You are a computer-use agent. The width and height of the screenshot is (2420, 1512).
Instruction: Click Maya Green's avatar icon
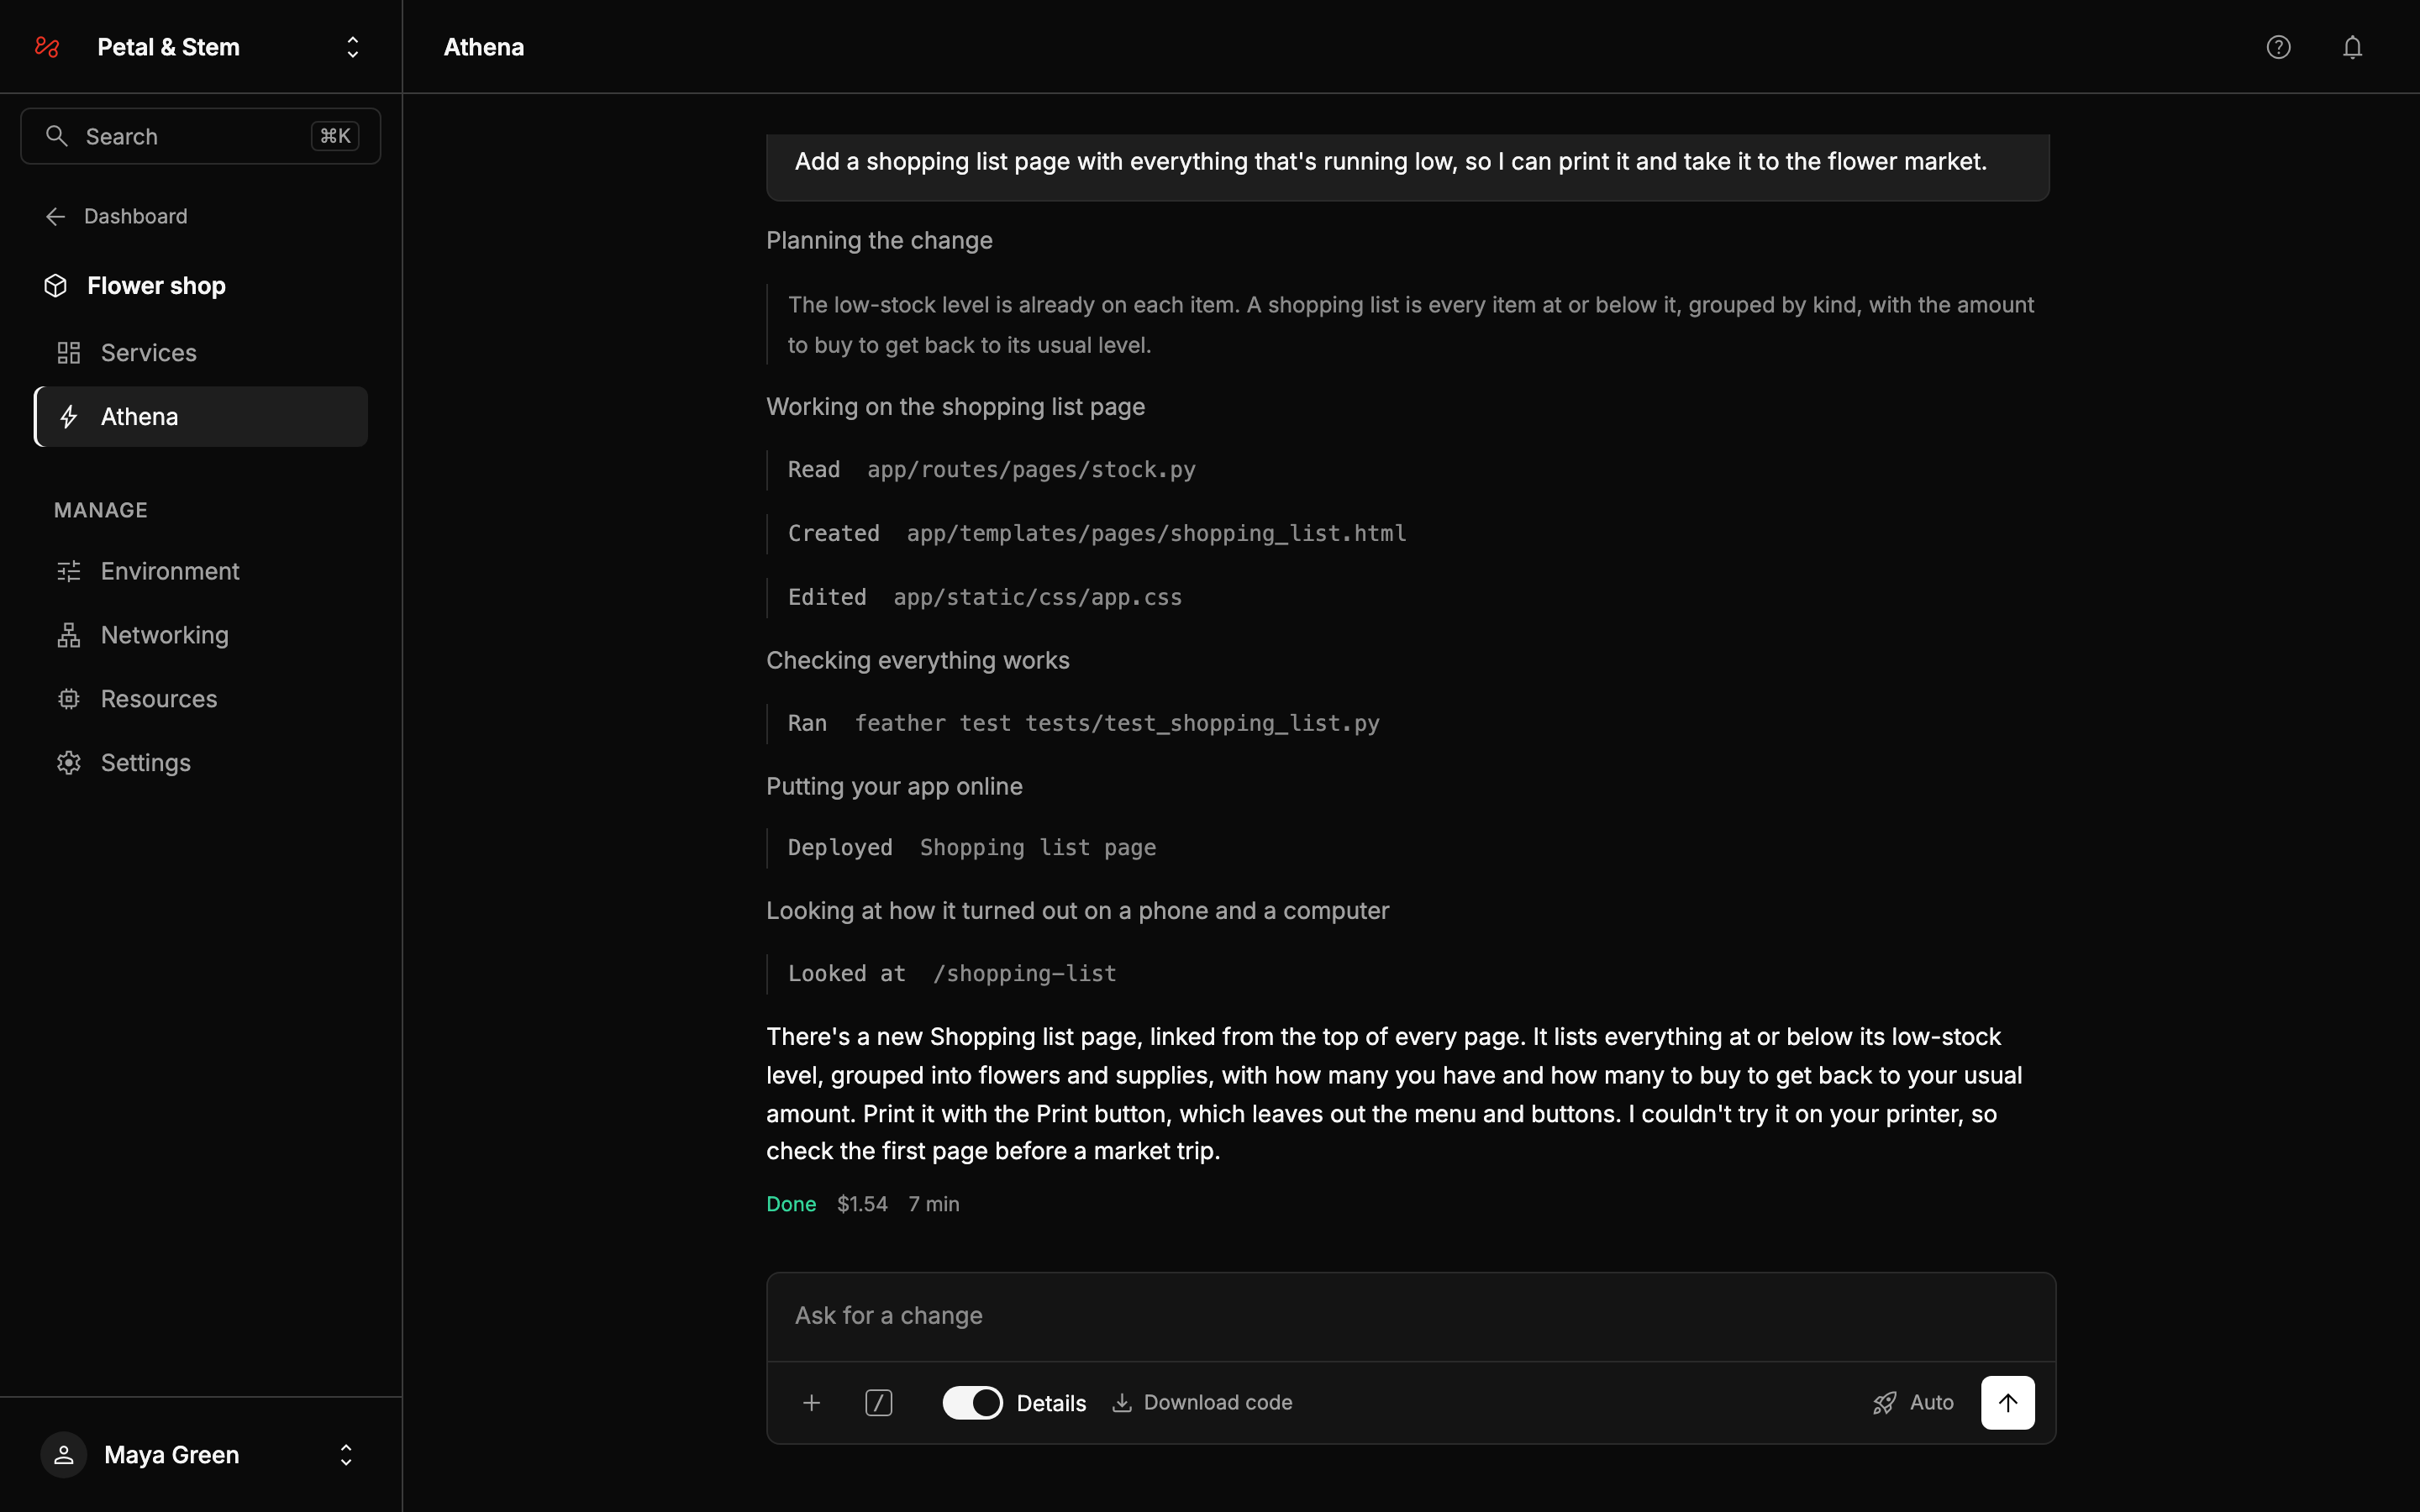[x=64, y=1455]
